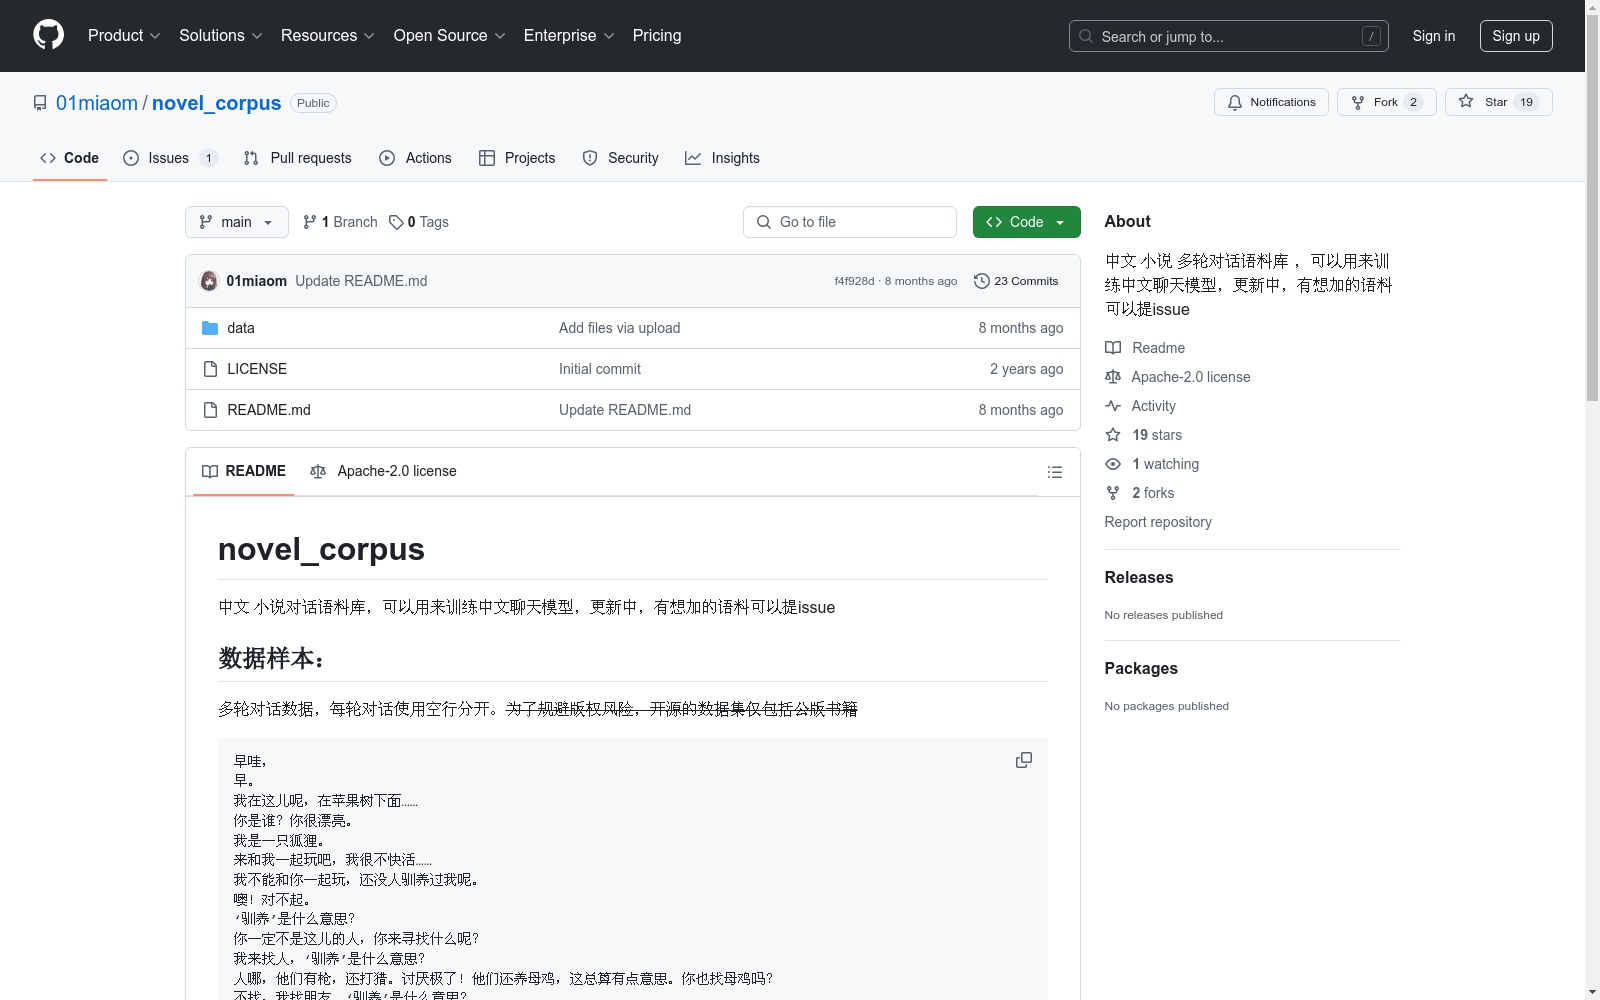
Task: Open the data folder
Action: point(241,328)
